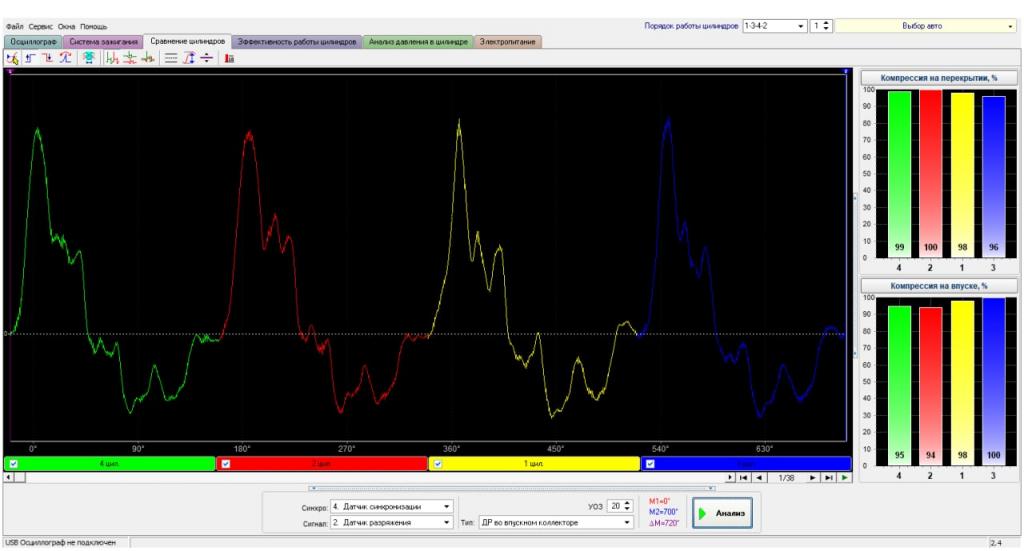Click the horizontal lines toolbar icon
1024x551 pixels.
tap(171, 58)
